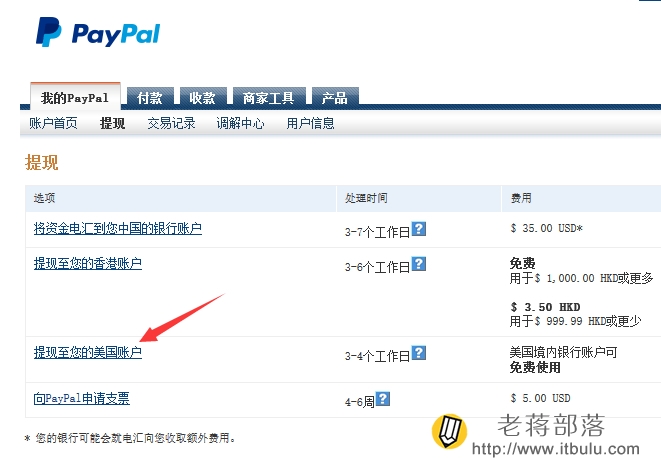
Task: Click the footnote about 电汇 extra fees
Action: (x=130, y=438)
